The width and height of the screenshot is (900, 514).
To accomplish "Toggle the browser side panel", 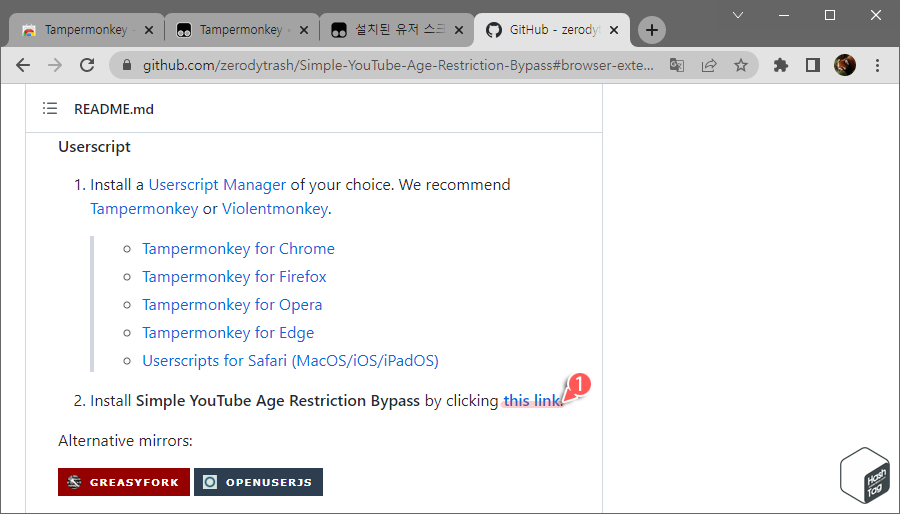I will (x=813, y=65).
